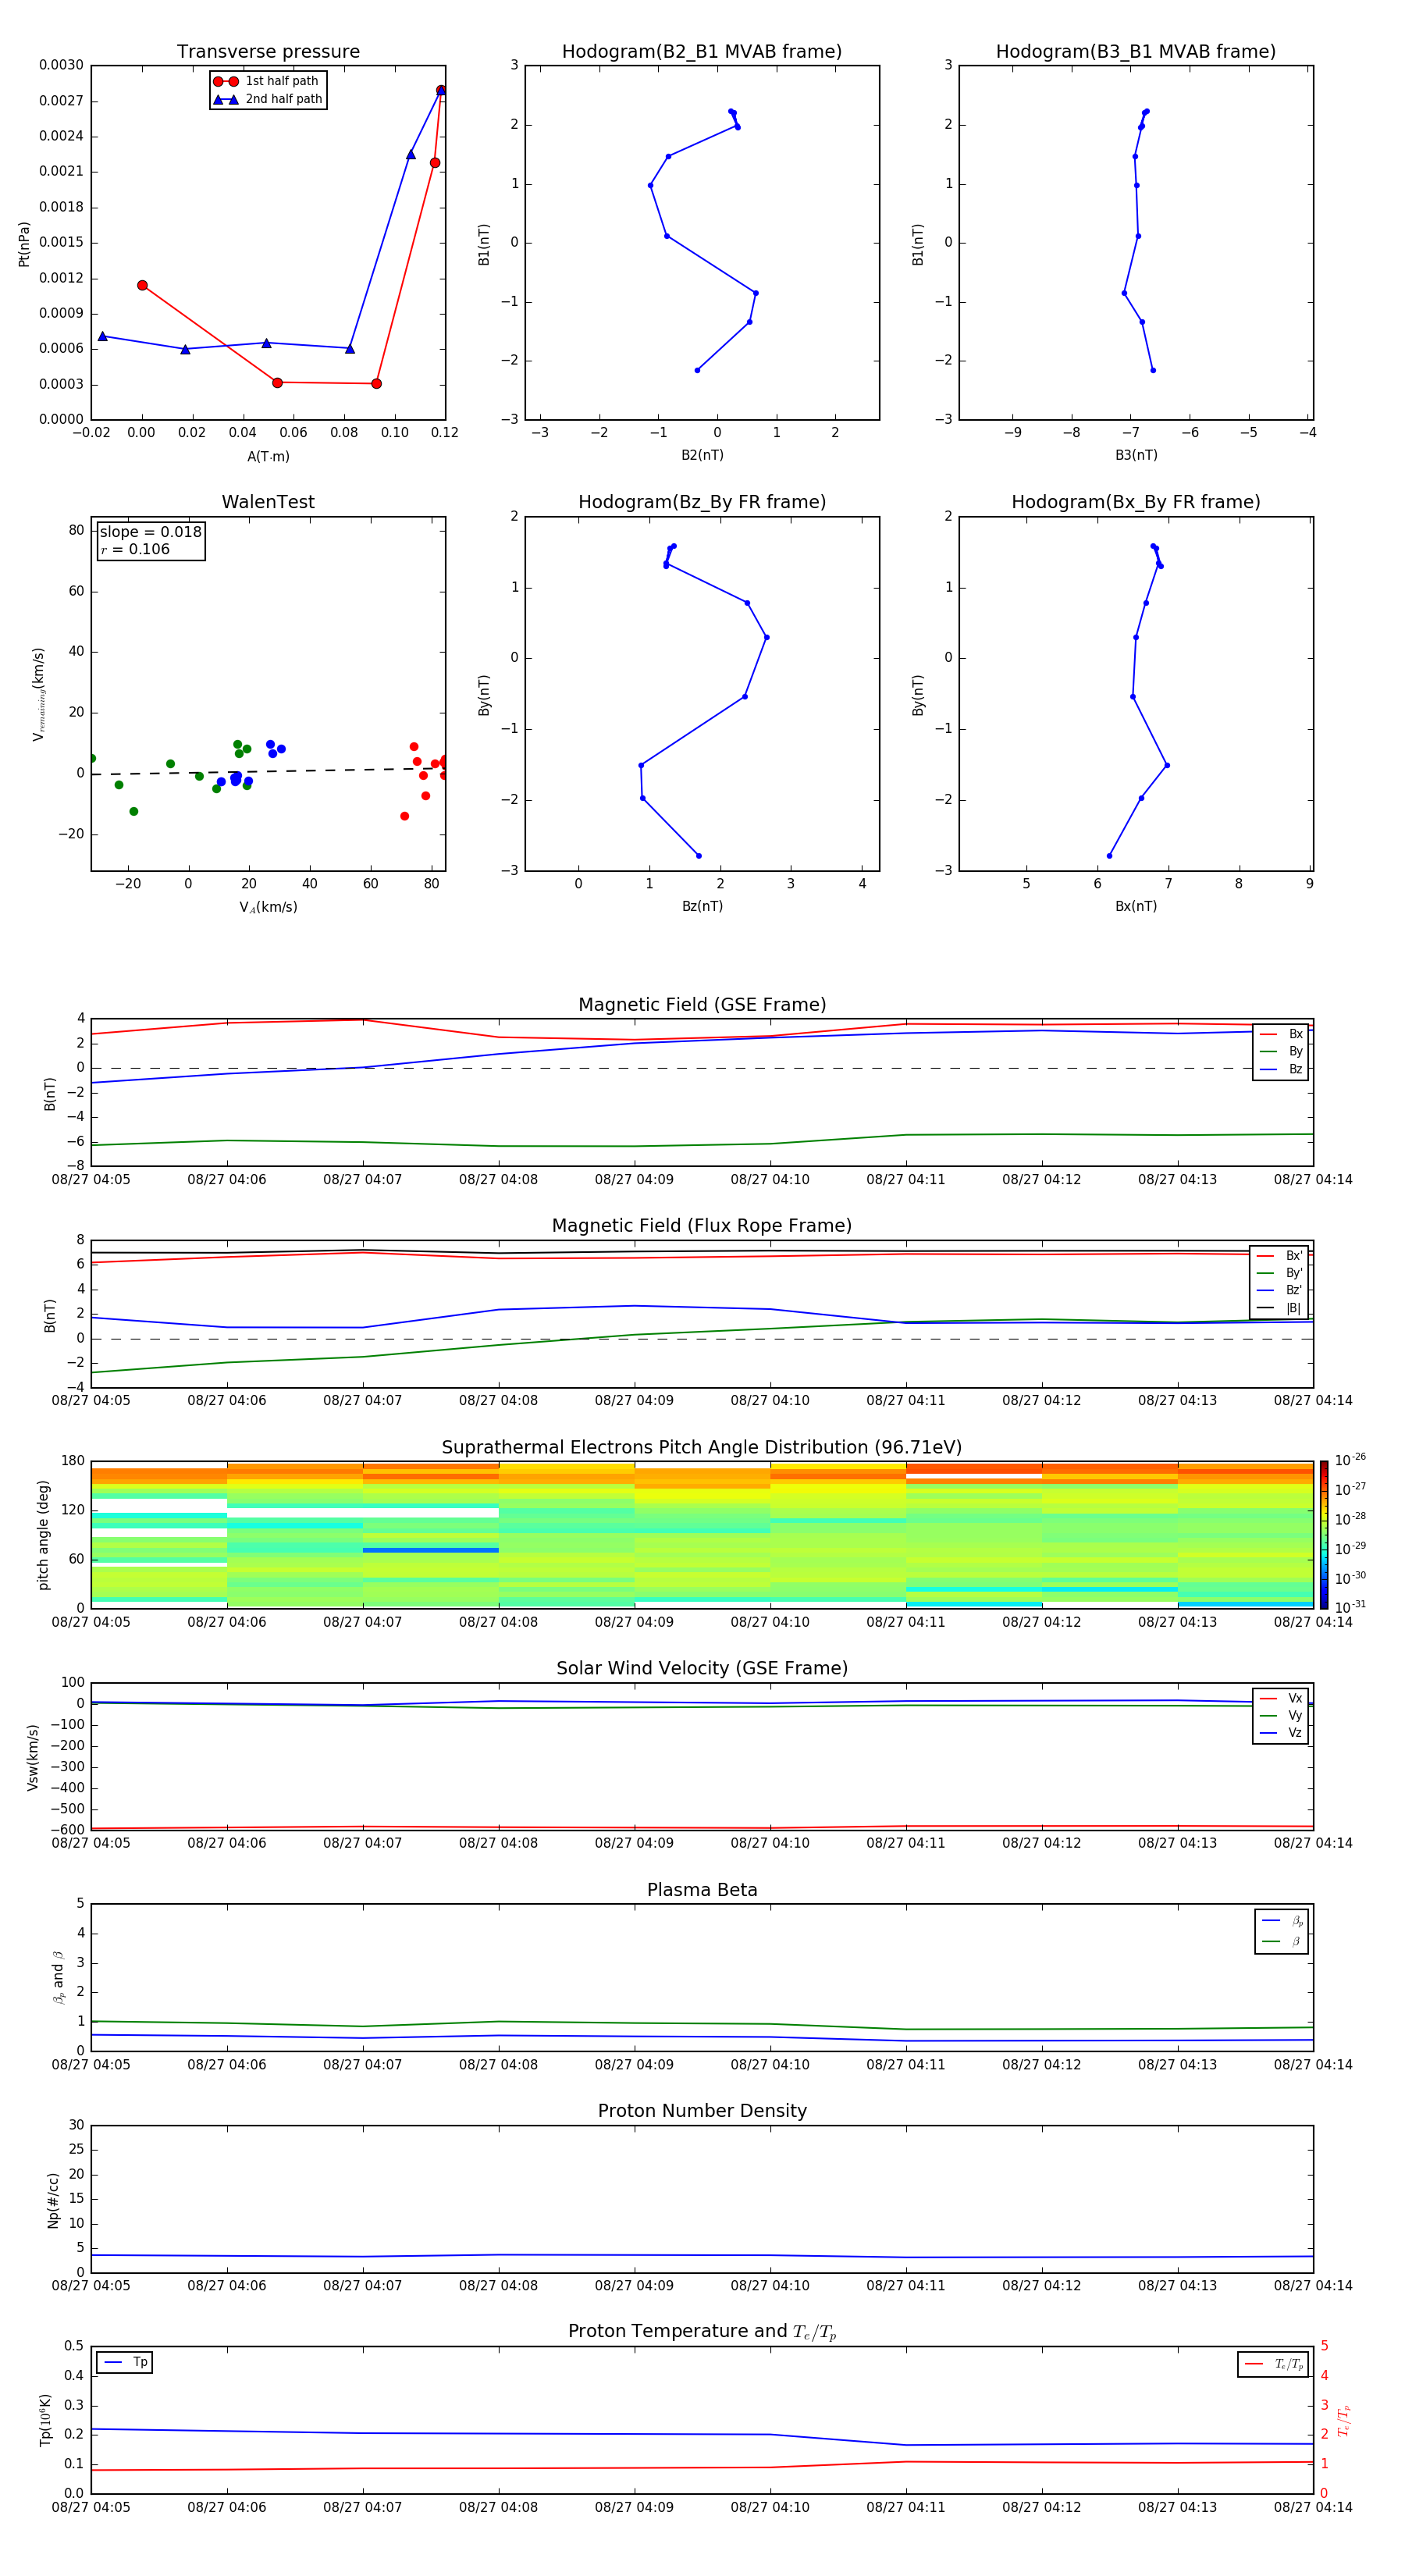Click the 'Bx(nT)' x-axis label
Viewport: 1405px width, 2576px height.
1136,906
